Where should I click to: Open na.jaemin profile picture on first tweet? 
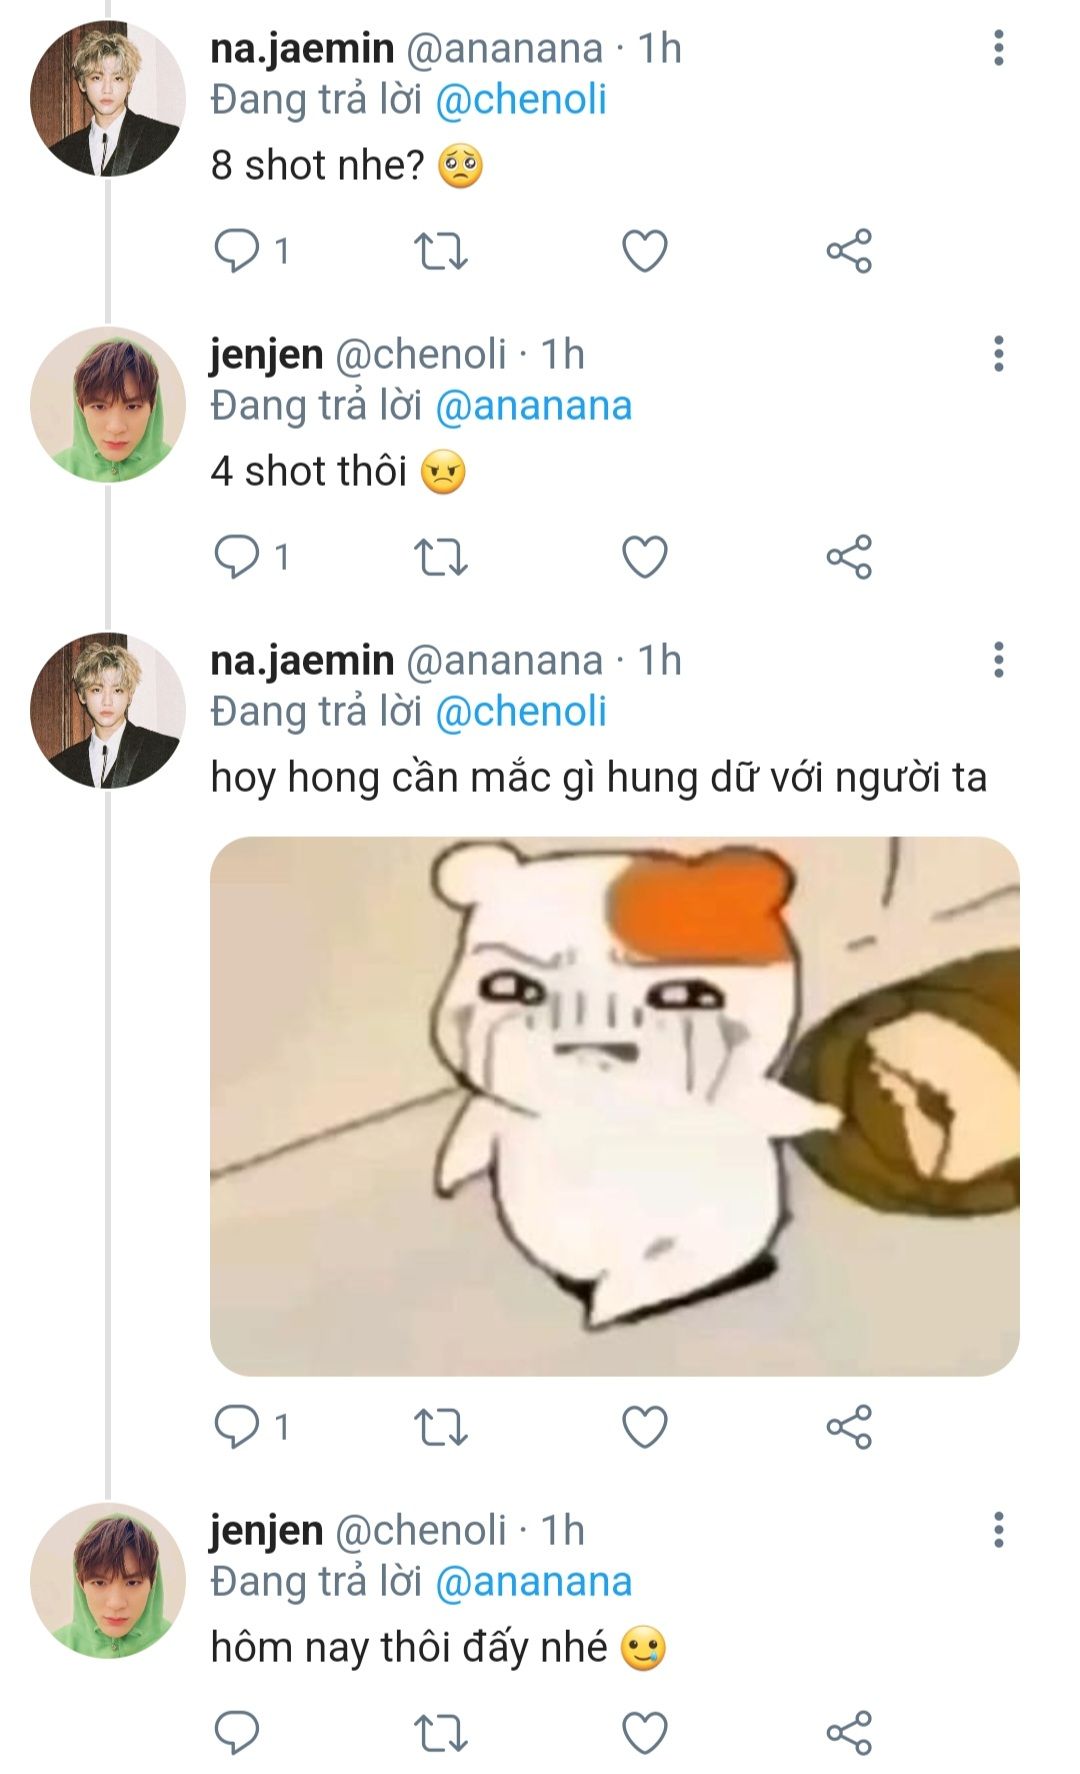[108, 99]
